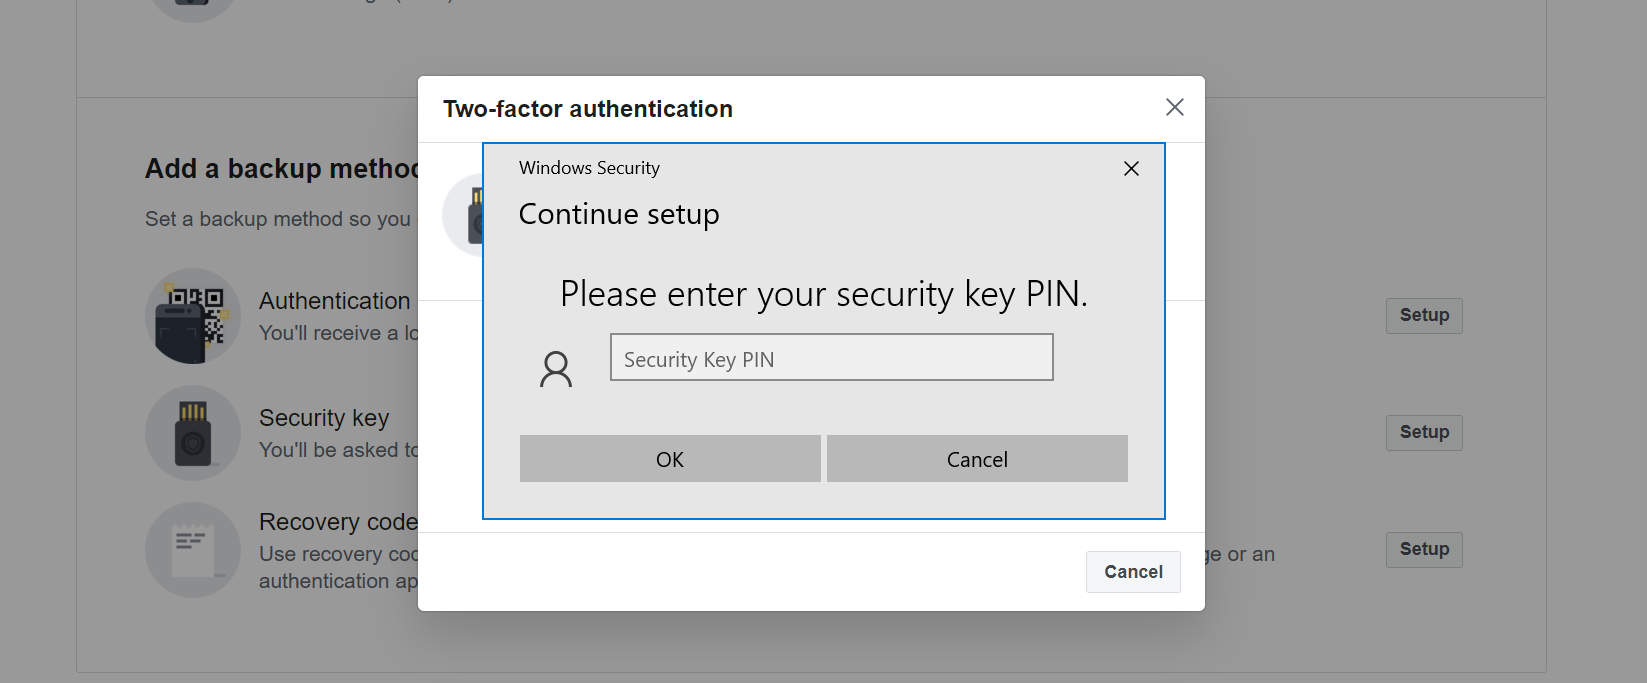Click the Recovery code label text
1647x683 pixels.
pos(338,522)
